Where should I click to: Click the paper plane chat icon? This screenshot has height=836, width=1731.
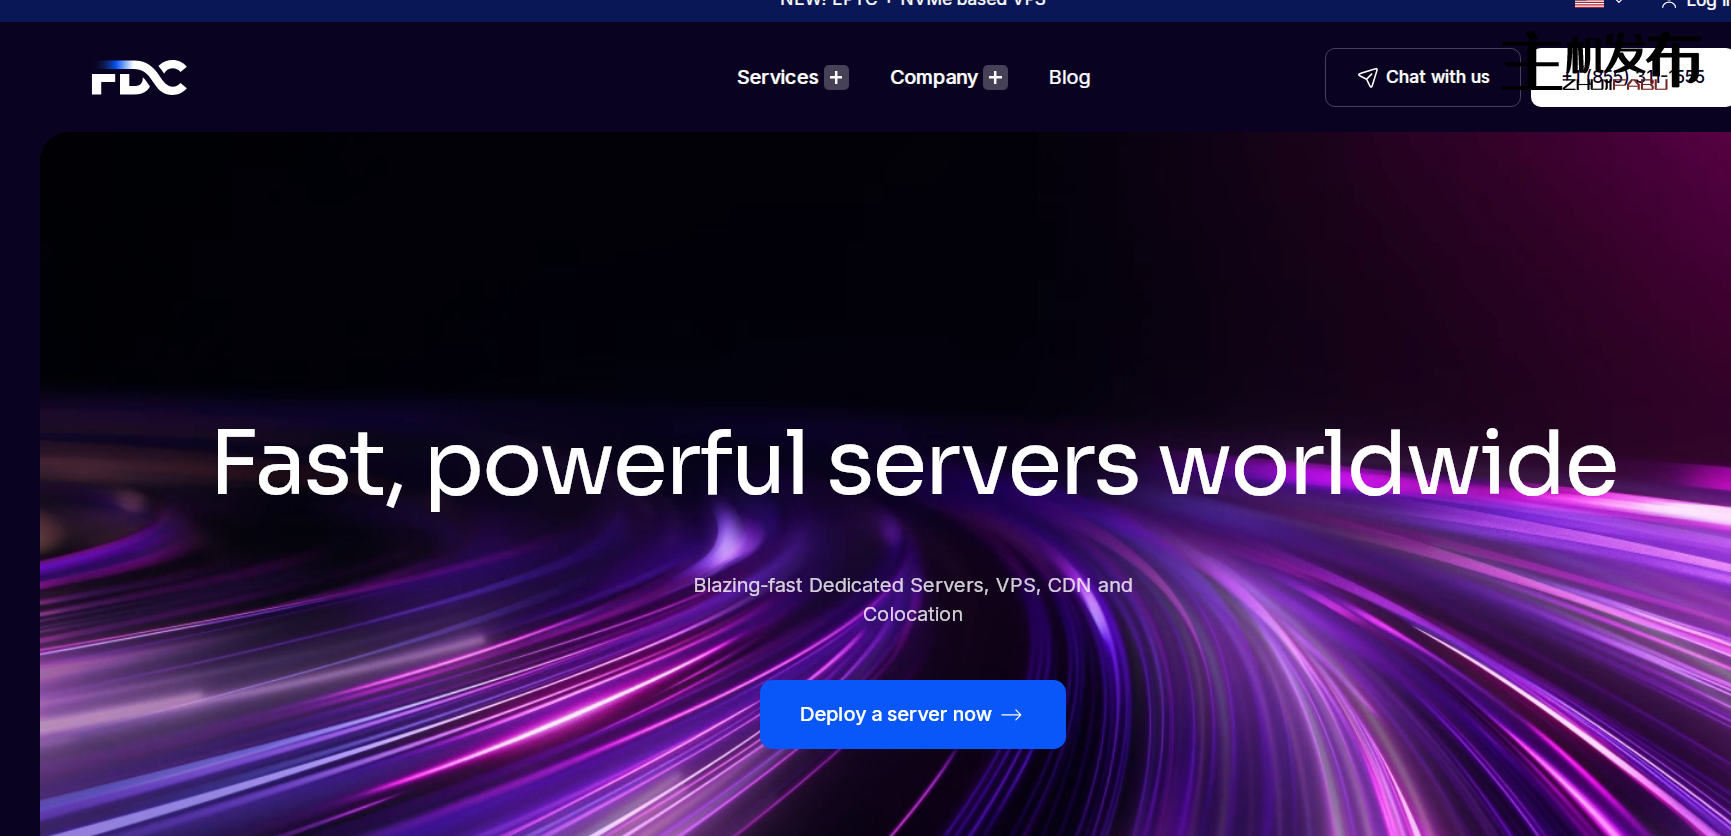(1367, 78)
